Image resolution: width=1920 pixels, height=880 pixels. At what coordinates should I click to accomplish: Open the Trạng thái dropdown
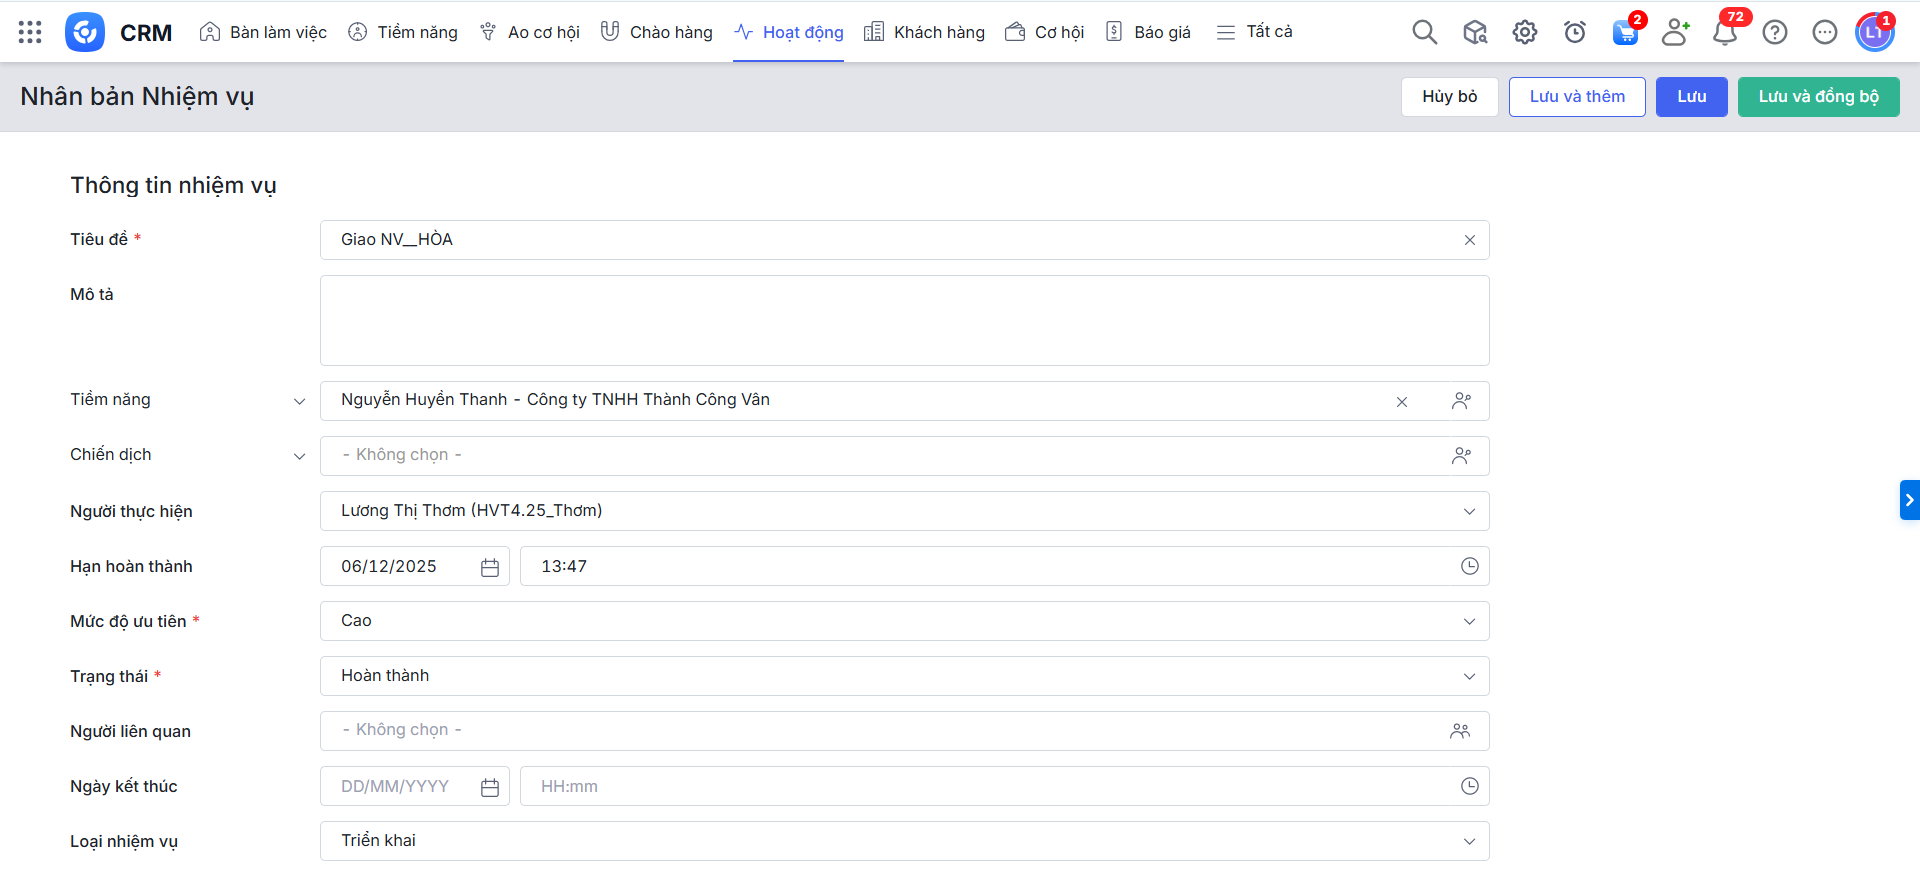tap(1469, 676)
